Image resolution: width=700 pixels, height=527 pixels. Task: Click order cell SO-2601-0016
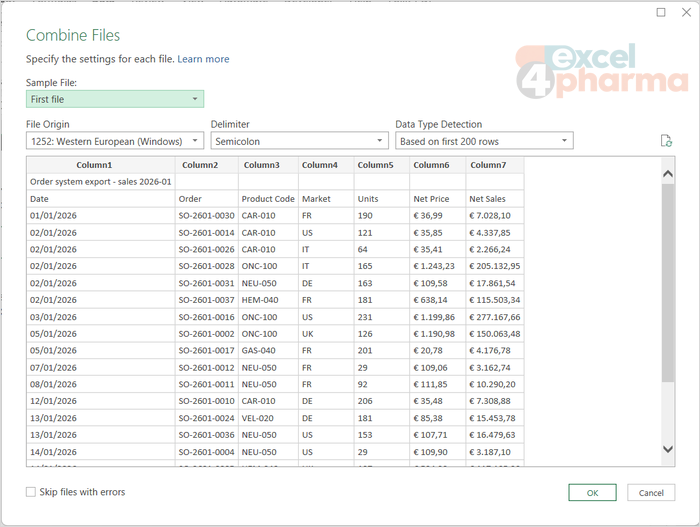coord(207,317)
